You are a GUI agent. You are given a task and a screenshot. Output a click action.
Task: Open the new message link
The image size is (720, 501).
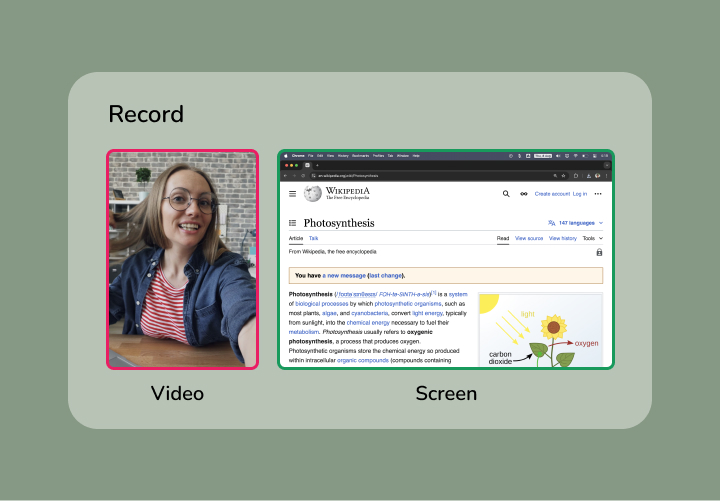pos(343,275)
